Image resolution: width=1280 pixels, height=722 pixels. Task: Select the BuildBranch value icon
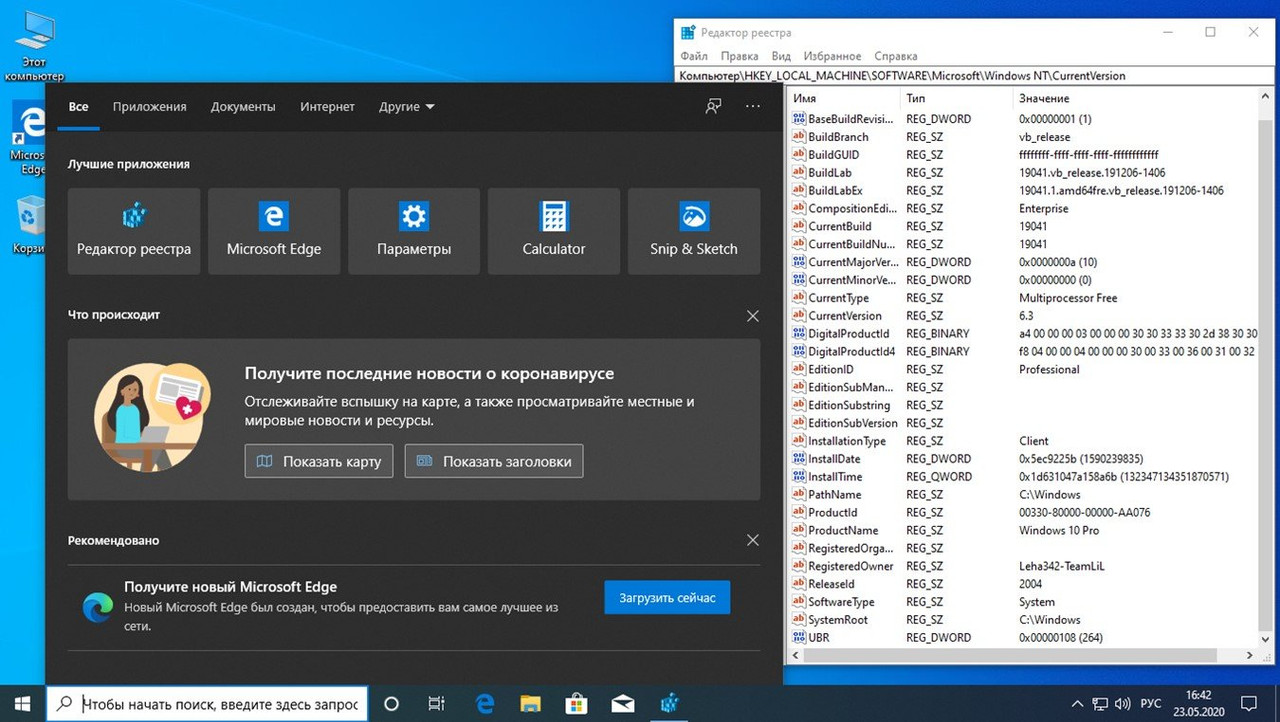coord(799,137)
